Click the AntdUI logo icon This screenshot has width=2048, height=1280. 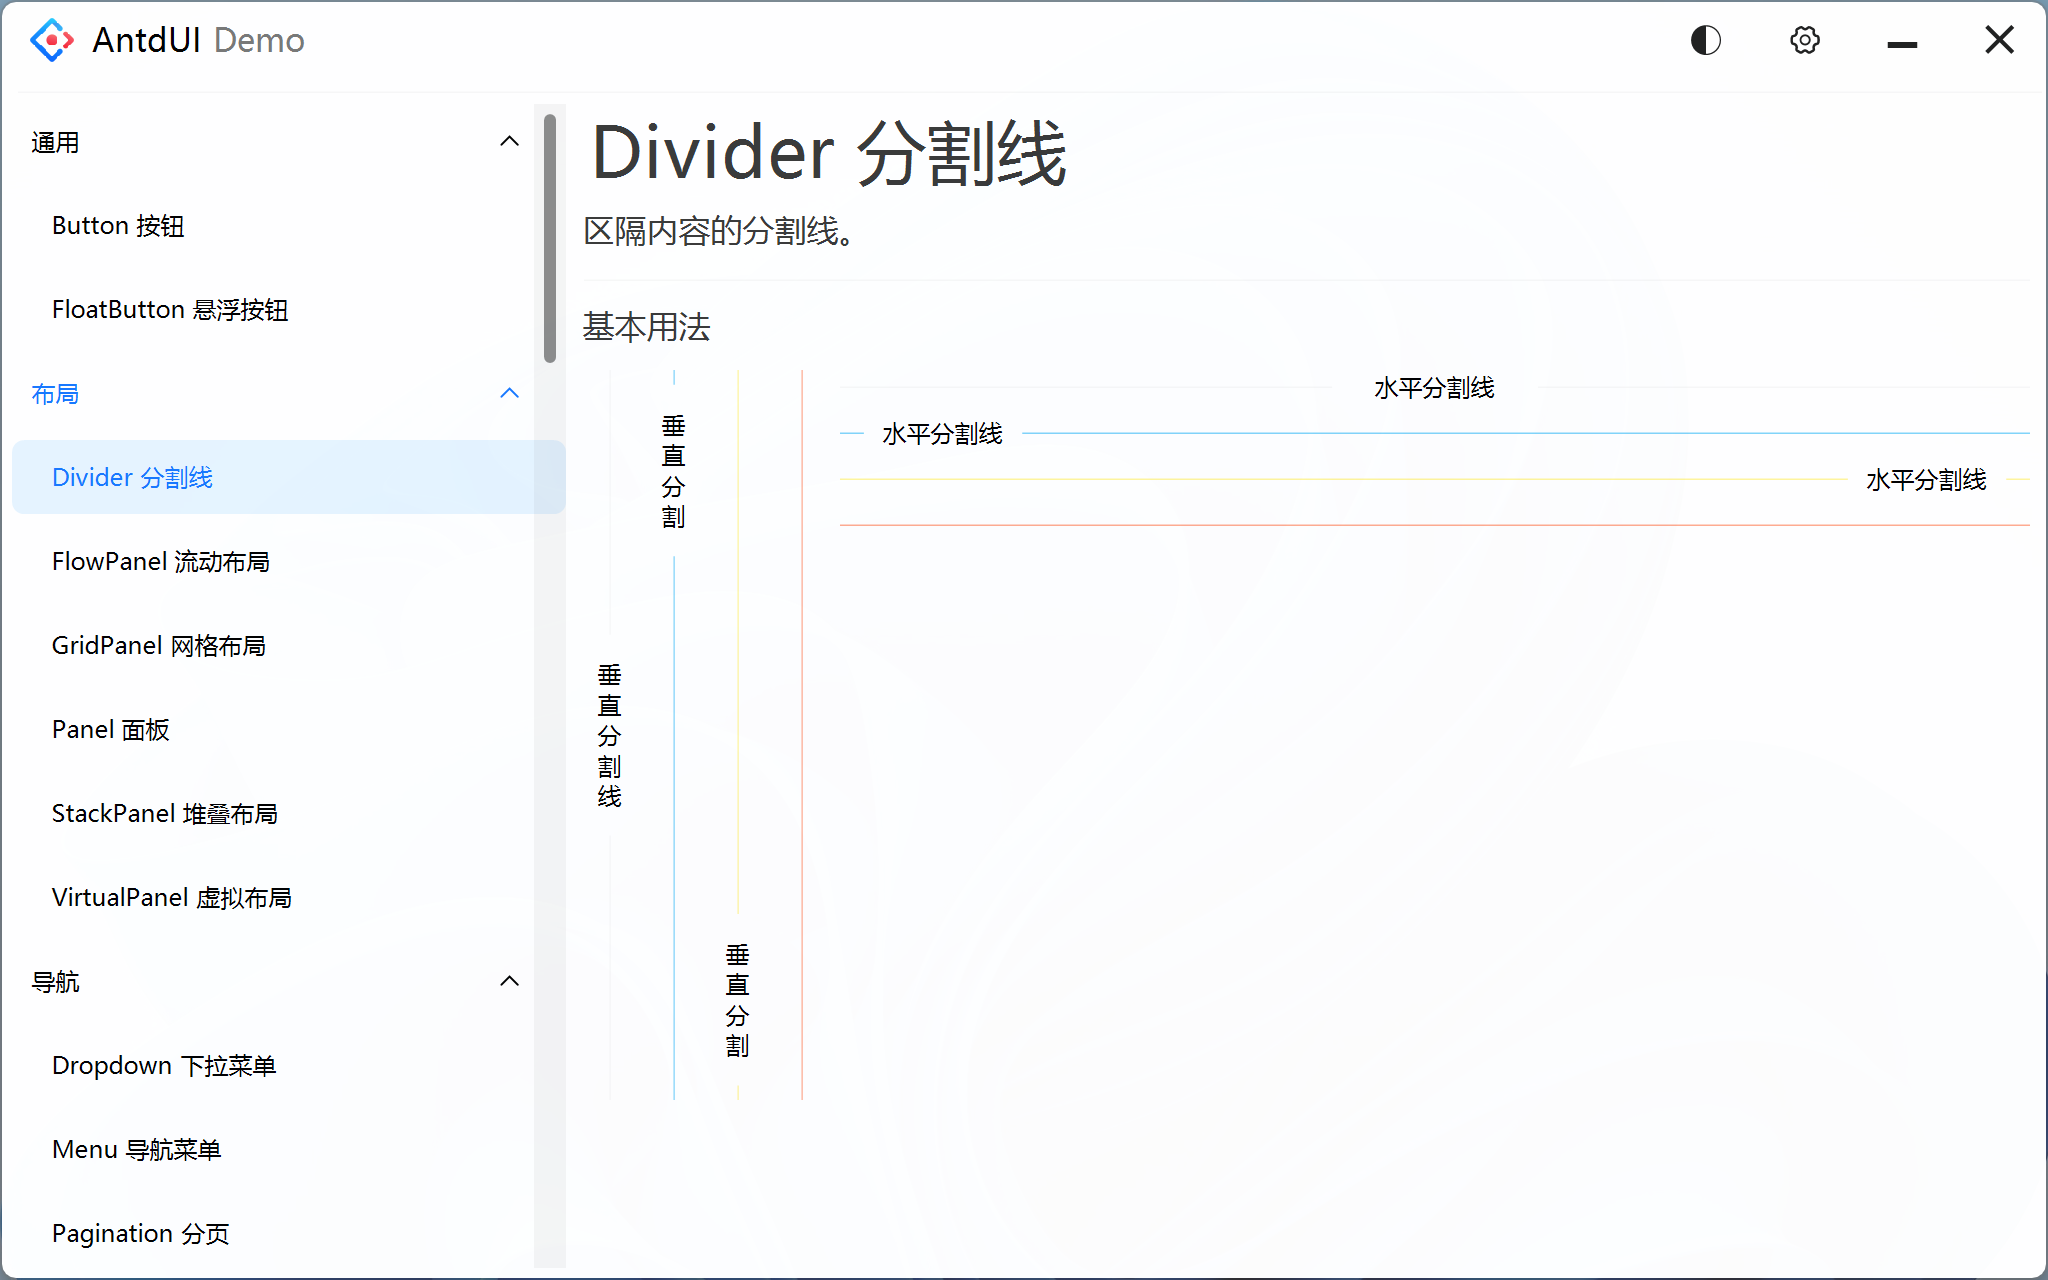click(x=51, y=40)
